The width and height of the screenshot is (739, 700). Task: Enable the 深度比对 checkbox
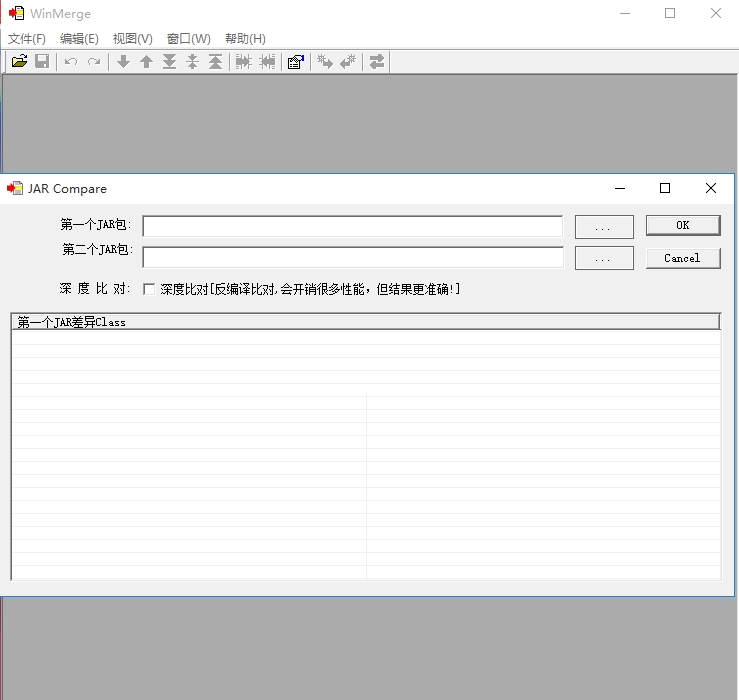149,289
